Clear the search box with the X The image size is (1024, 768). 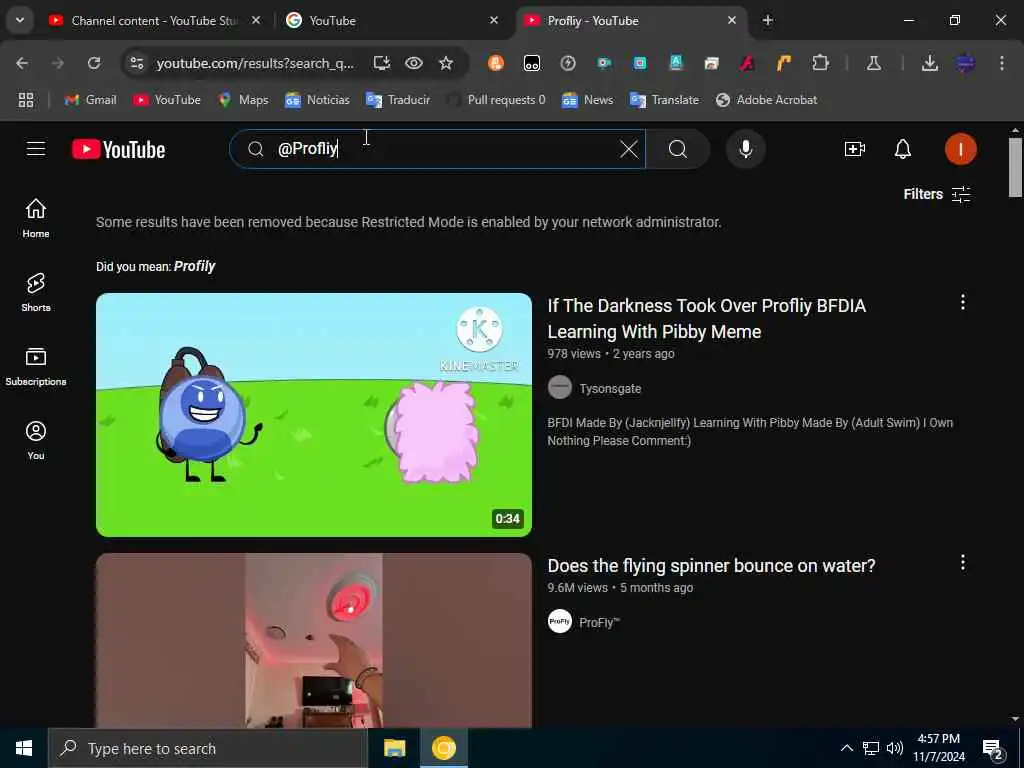pyautogui.click(x=629, y=149)
